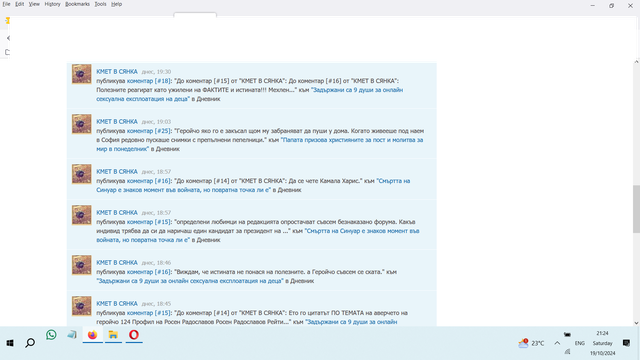This screenshot has height=360, width=640.
Task: Click the browser back arrow
Action: click(x=8, y=38)
